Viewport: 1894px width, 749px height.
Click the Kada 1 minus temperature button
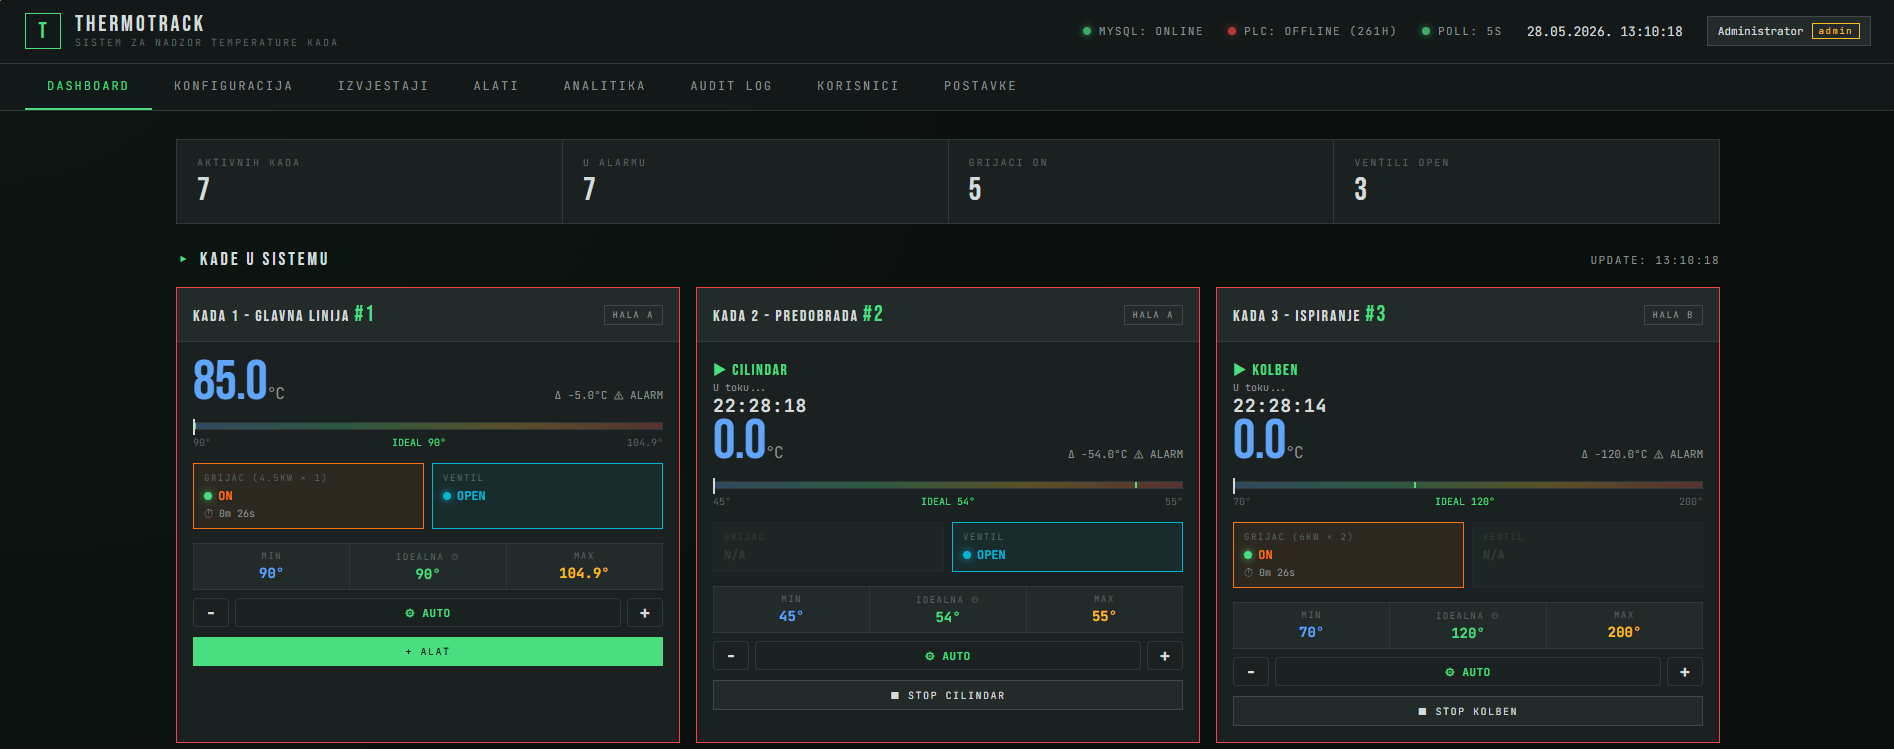211,613
